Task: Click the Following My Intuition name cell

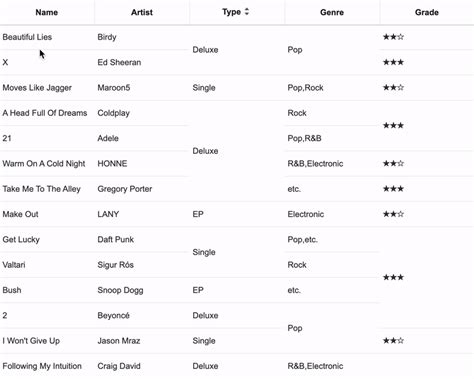Action: tap(47, 366)
